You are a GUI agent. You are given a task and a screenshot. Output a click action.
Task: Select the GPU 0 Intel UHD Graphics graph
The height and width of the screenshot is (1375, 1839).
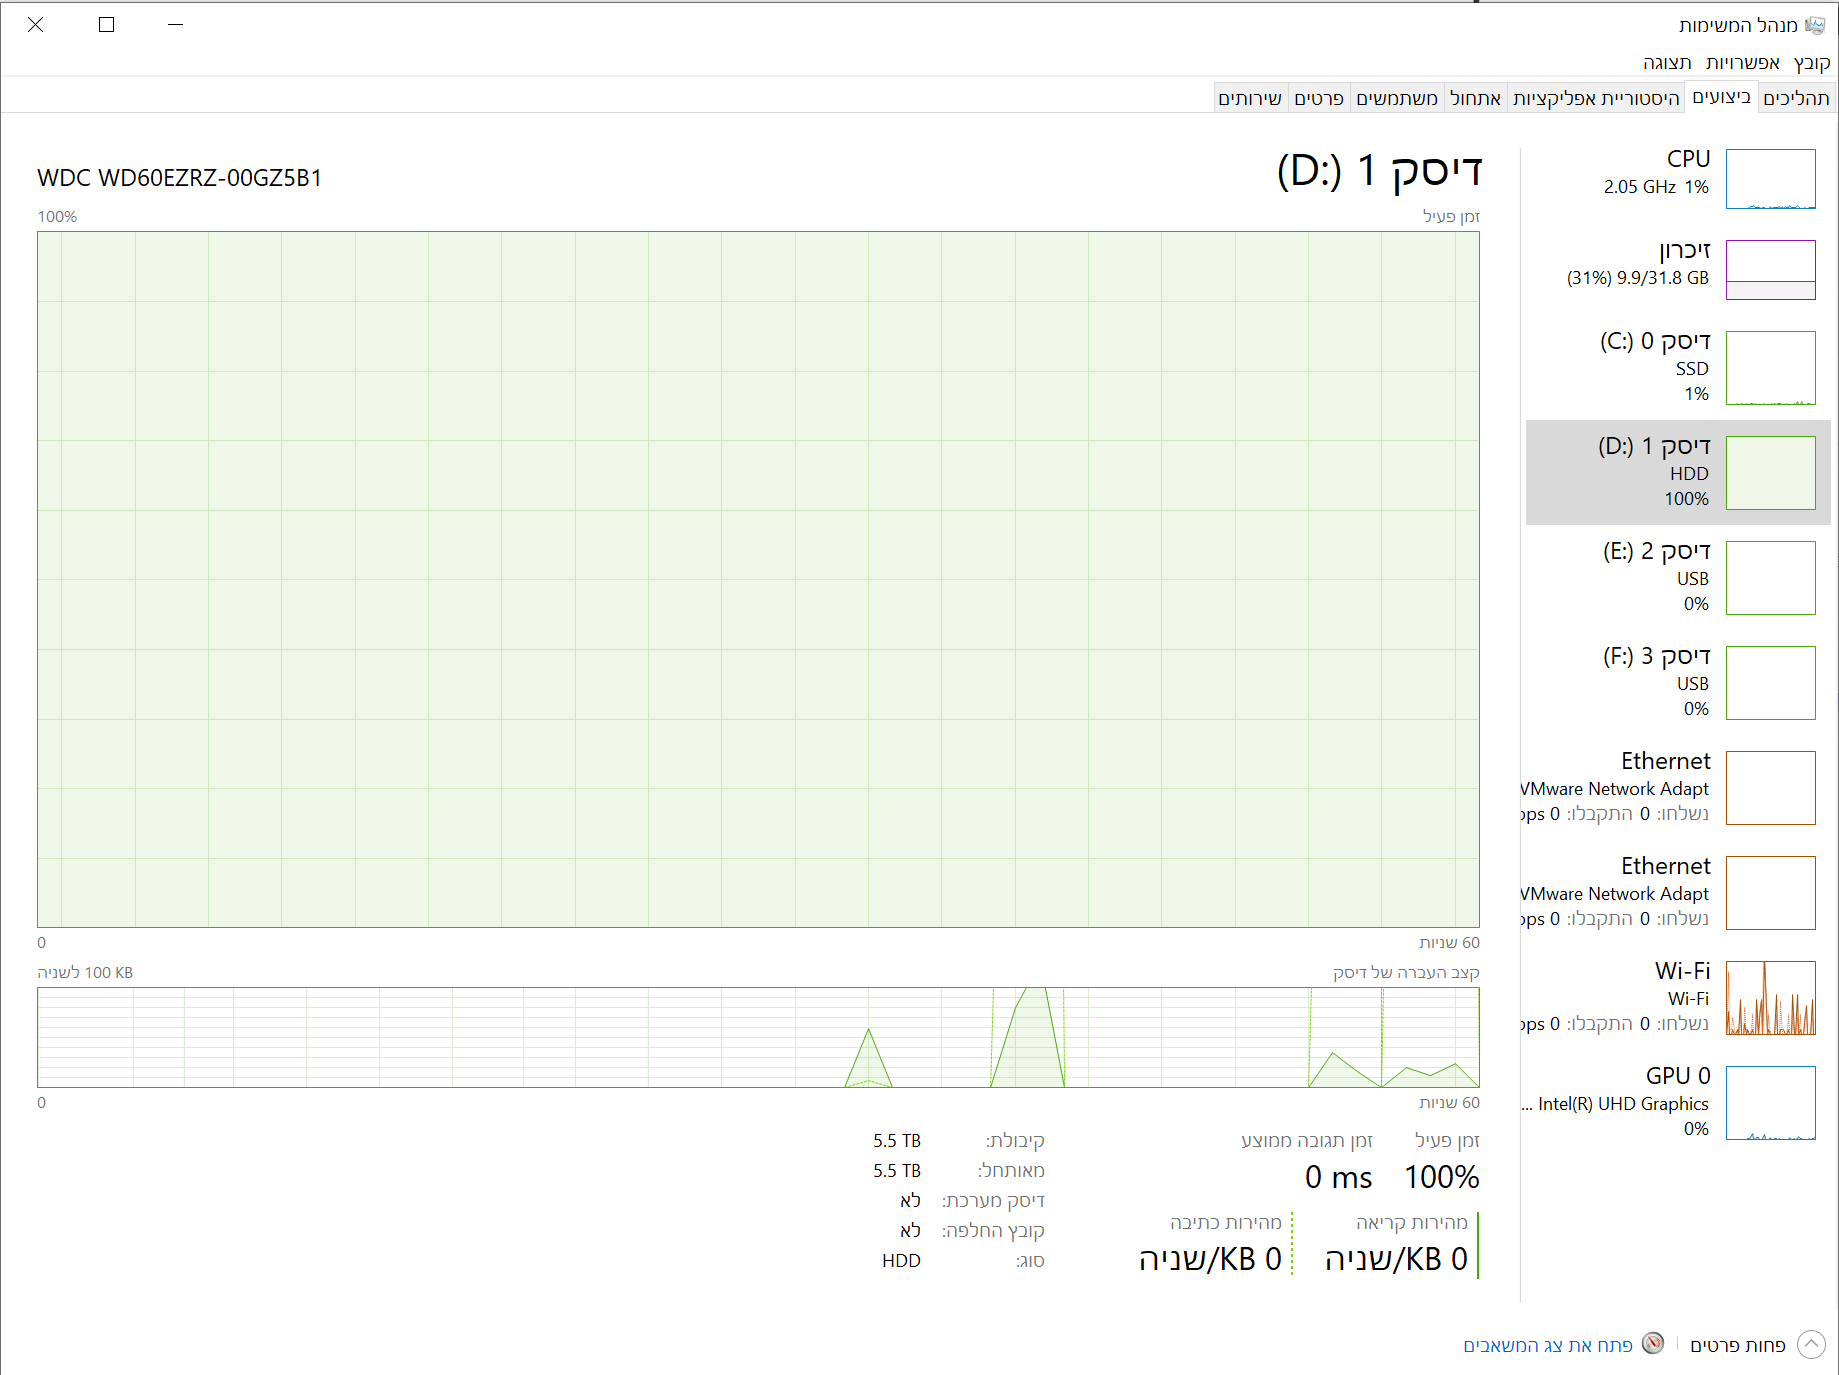coord(1770,1103)
